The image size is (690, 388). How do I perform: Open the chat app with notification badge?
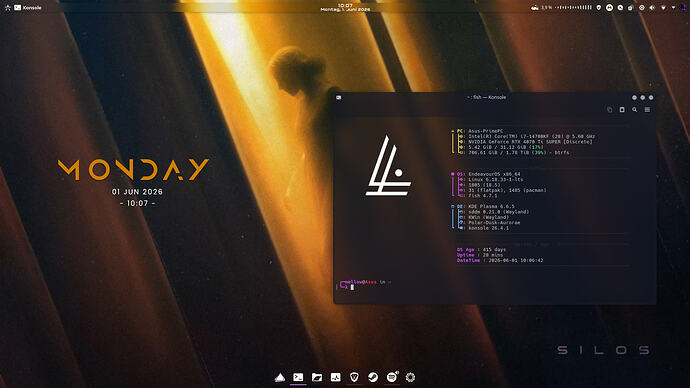(x=392, y=377)
